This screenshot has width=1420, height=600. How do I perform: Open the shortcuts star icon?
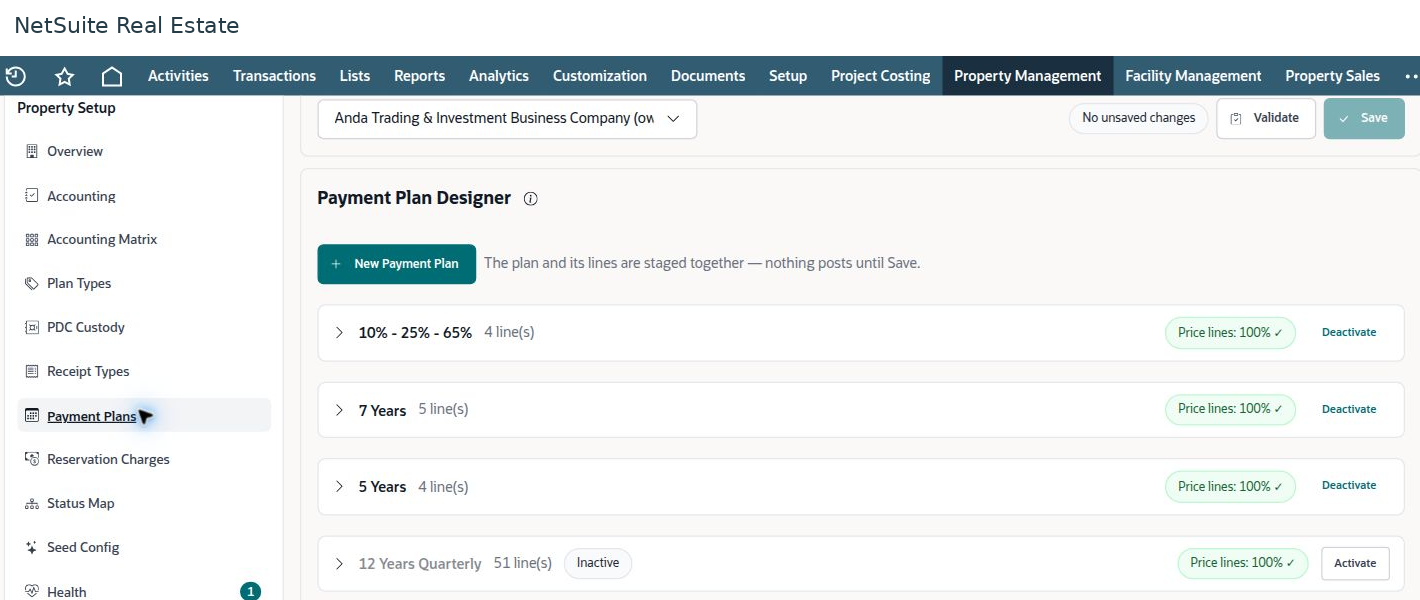click(65, 76)
